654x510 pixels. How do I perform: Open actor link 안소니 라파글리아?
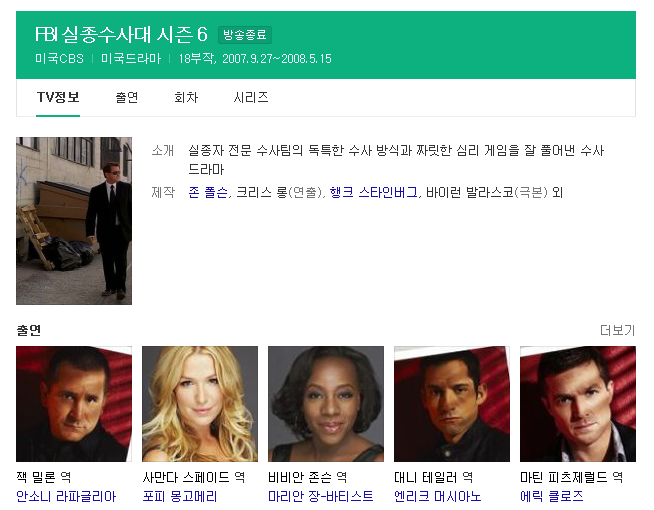click(66, 496)
